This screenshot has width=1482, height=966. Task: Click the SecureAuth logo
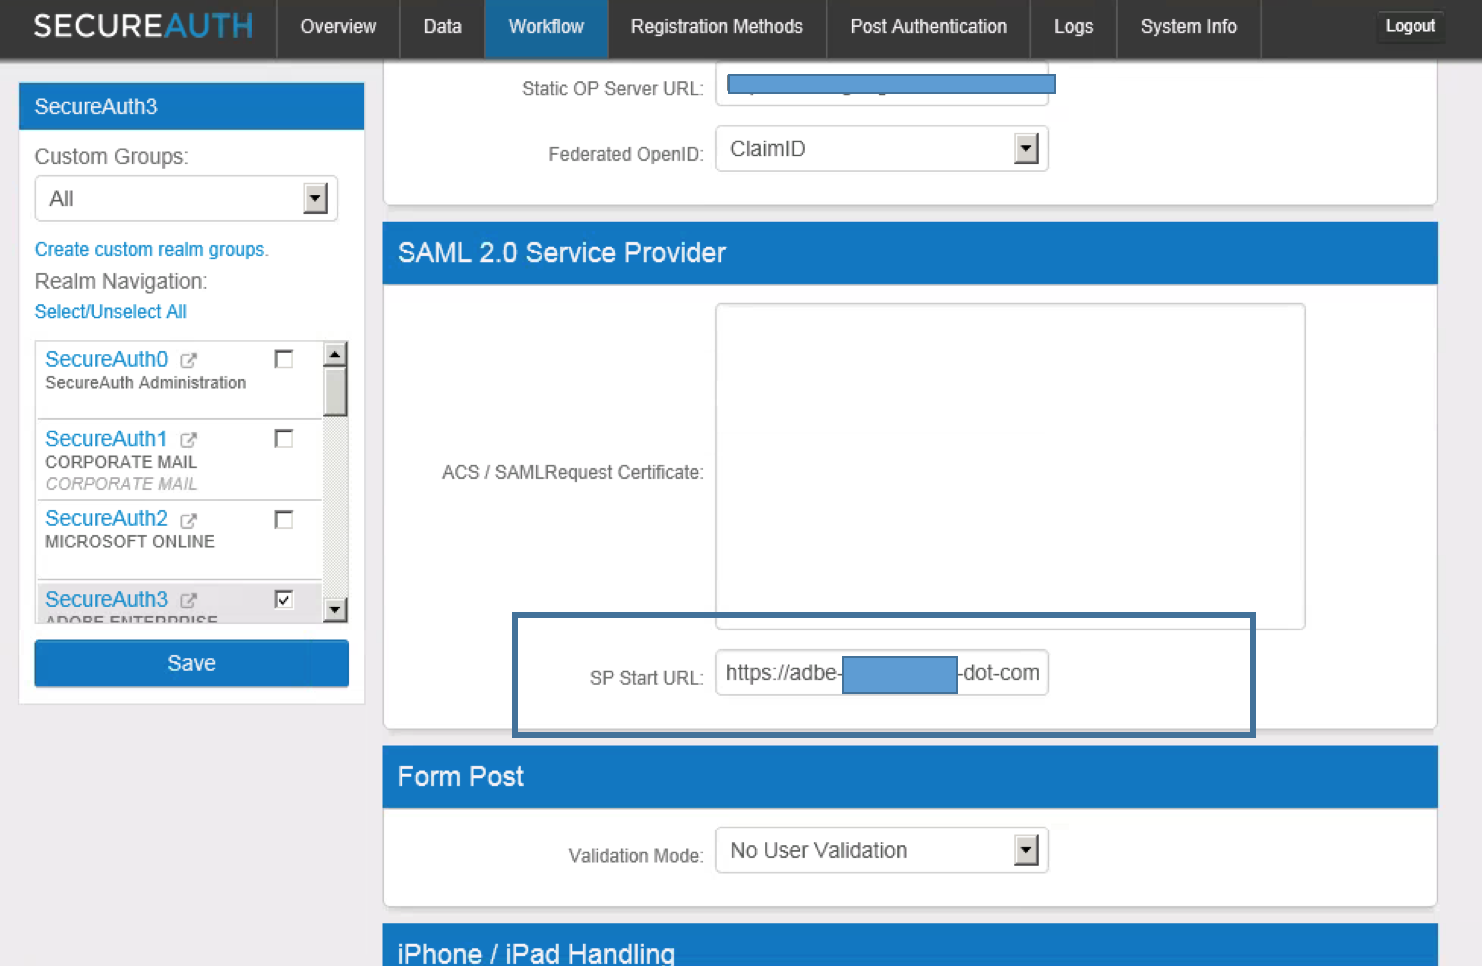click(143, 26)
